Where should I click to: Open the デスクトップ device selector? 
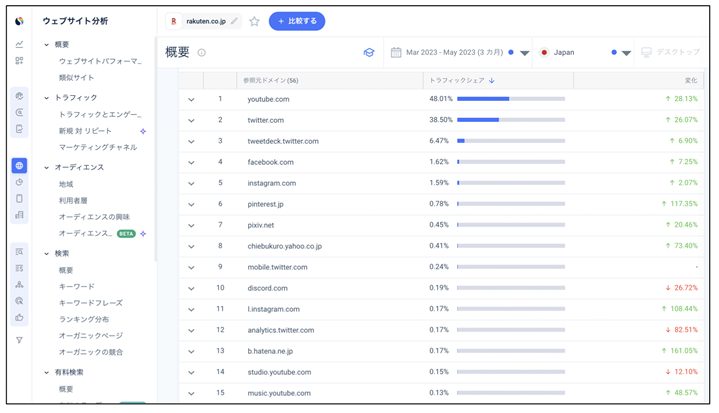[x=670, y=52]
